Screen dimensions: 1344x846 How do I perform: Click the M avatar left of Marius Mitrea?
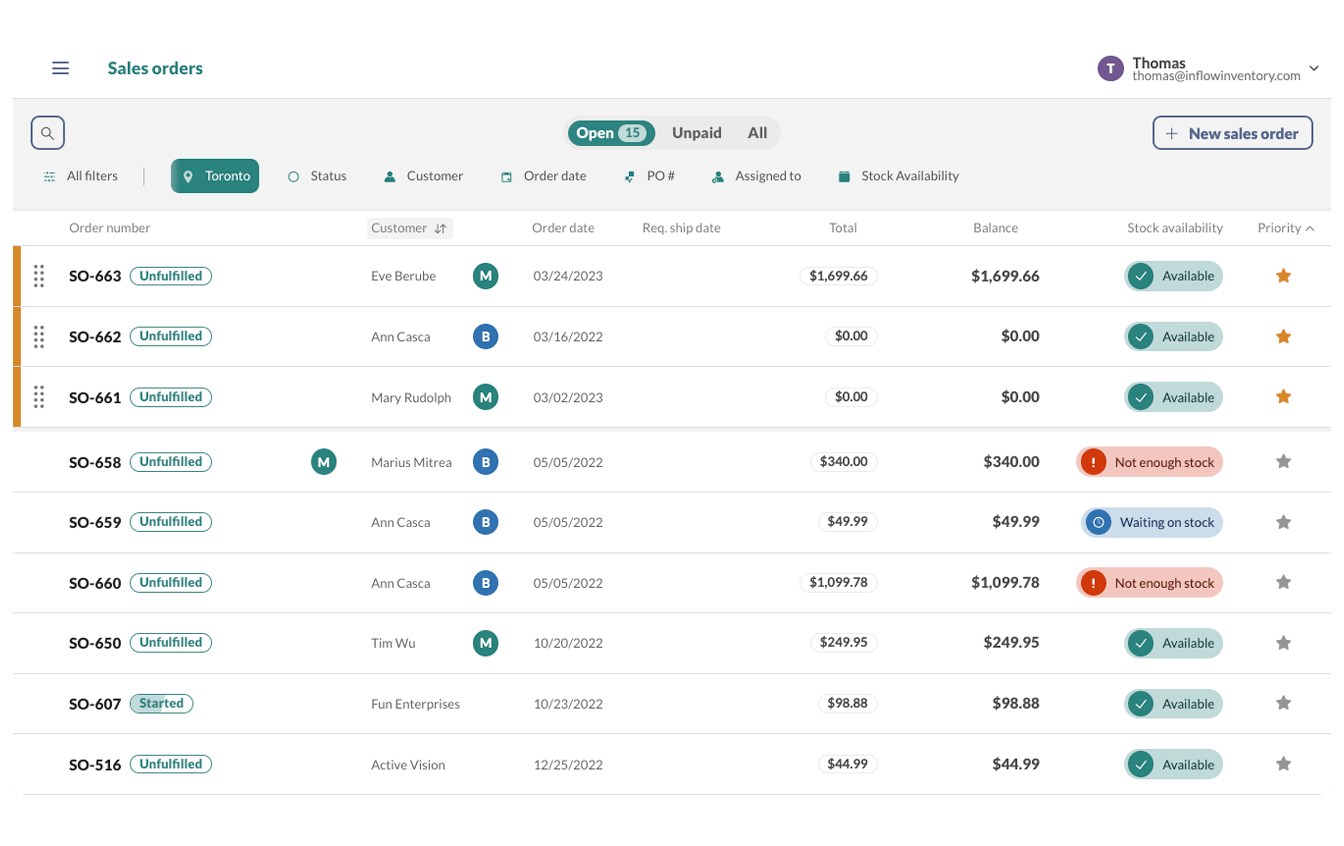click(x=323, y=462)
